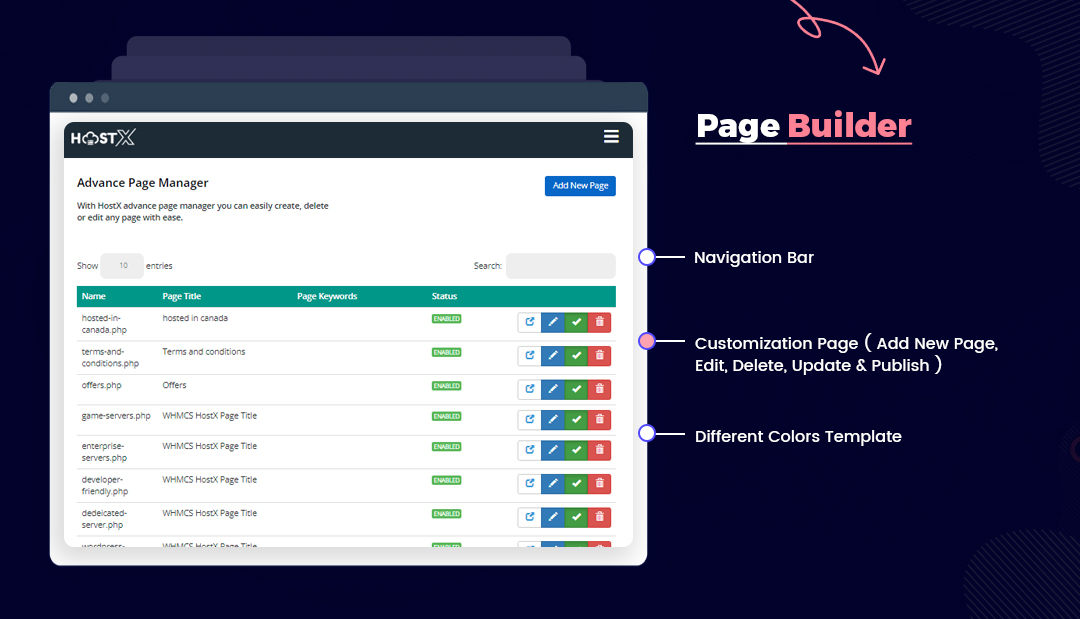1080x619 pixels.
Task: Edit the hosted-in-canada.php page
Action: tap(552, 322)
